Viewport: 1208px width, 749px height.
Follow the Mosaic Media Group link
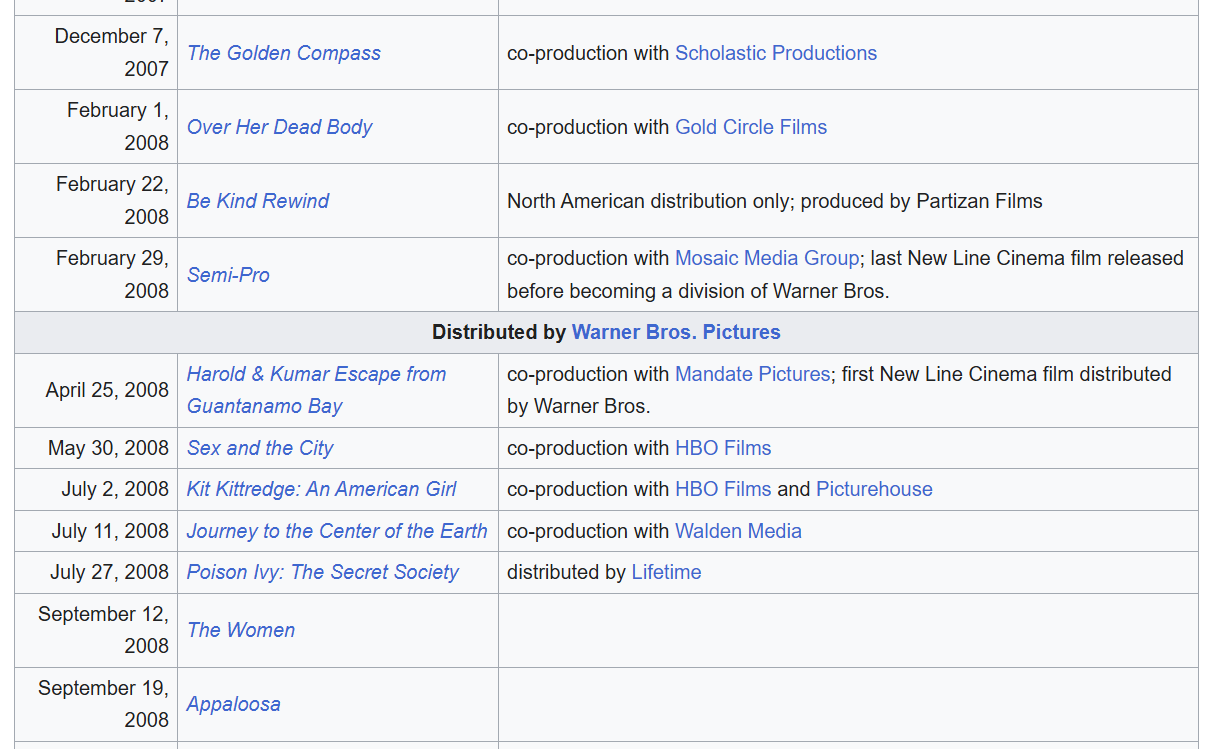tap(767, 258)
